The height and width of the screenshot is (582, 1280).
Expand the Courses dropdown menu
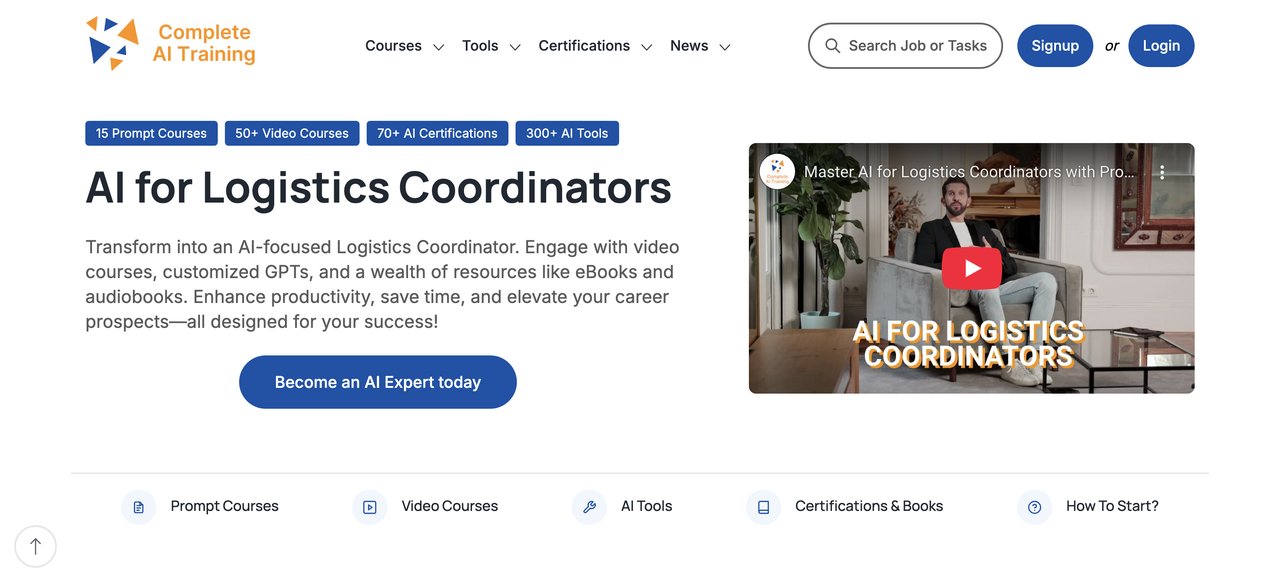pyautogui.click(x=404, y=46)
